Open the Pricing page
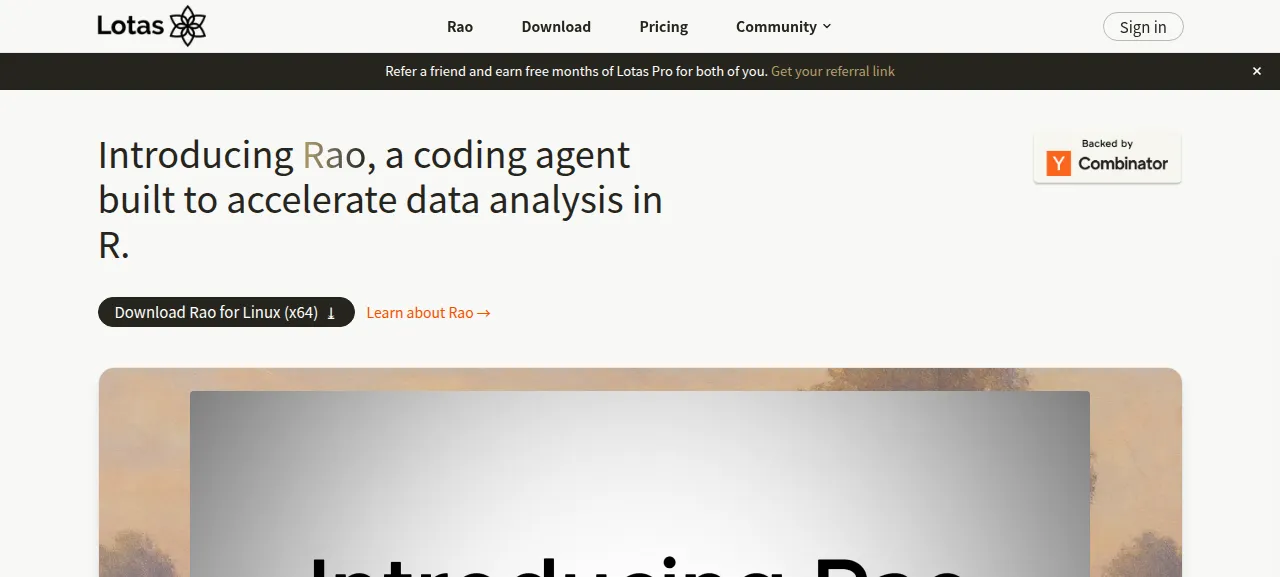Screen dimensions: 1280x577 point(664,27)
